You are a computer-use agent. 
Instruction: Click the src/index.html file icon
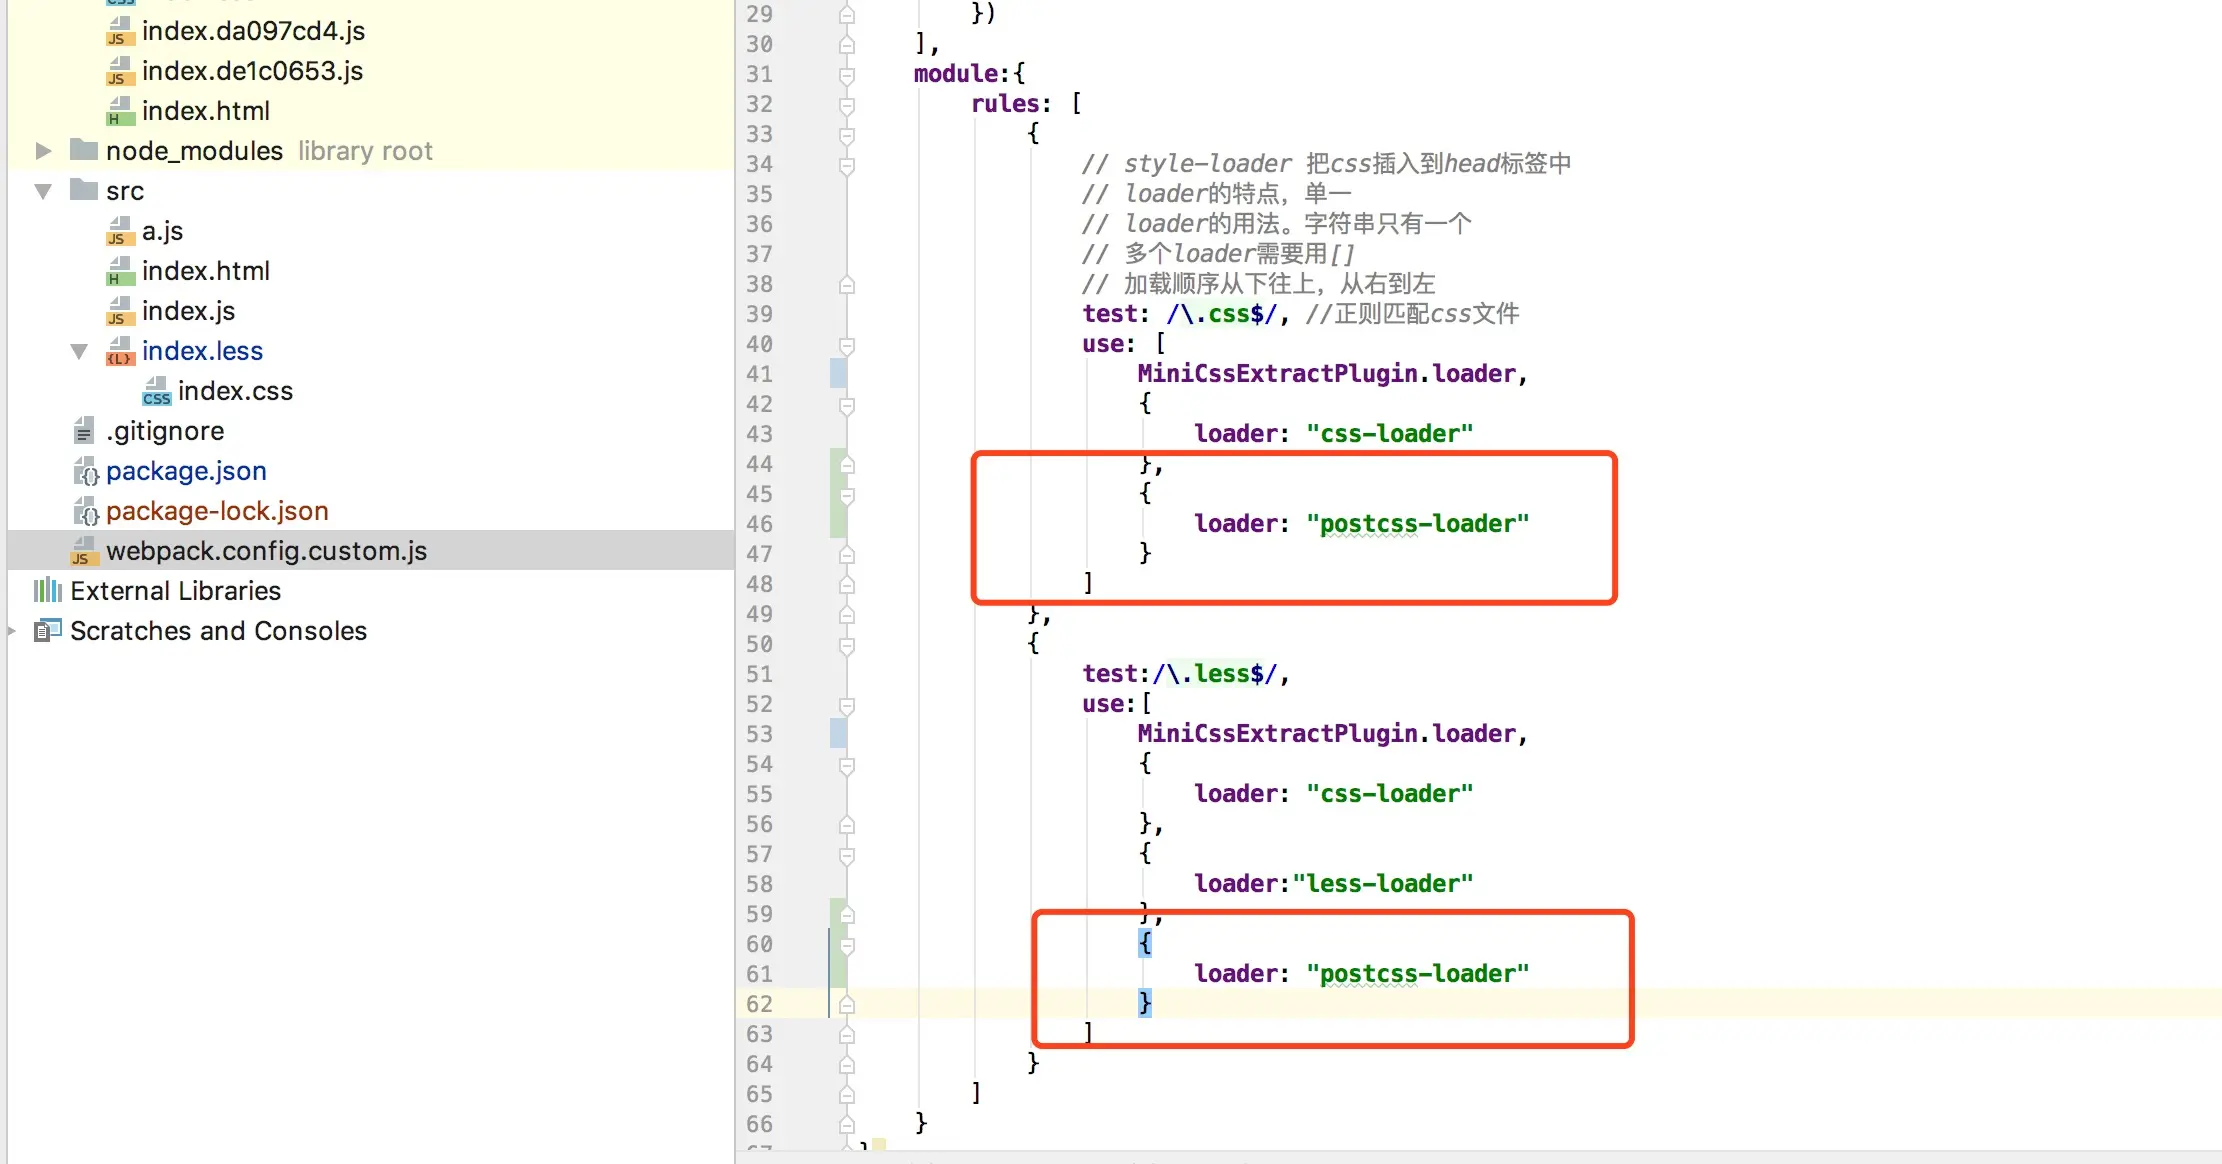click(x=120, y=272)
